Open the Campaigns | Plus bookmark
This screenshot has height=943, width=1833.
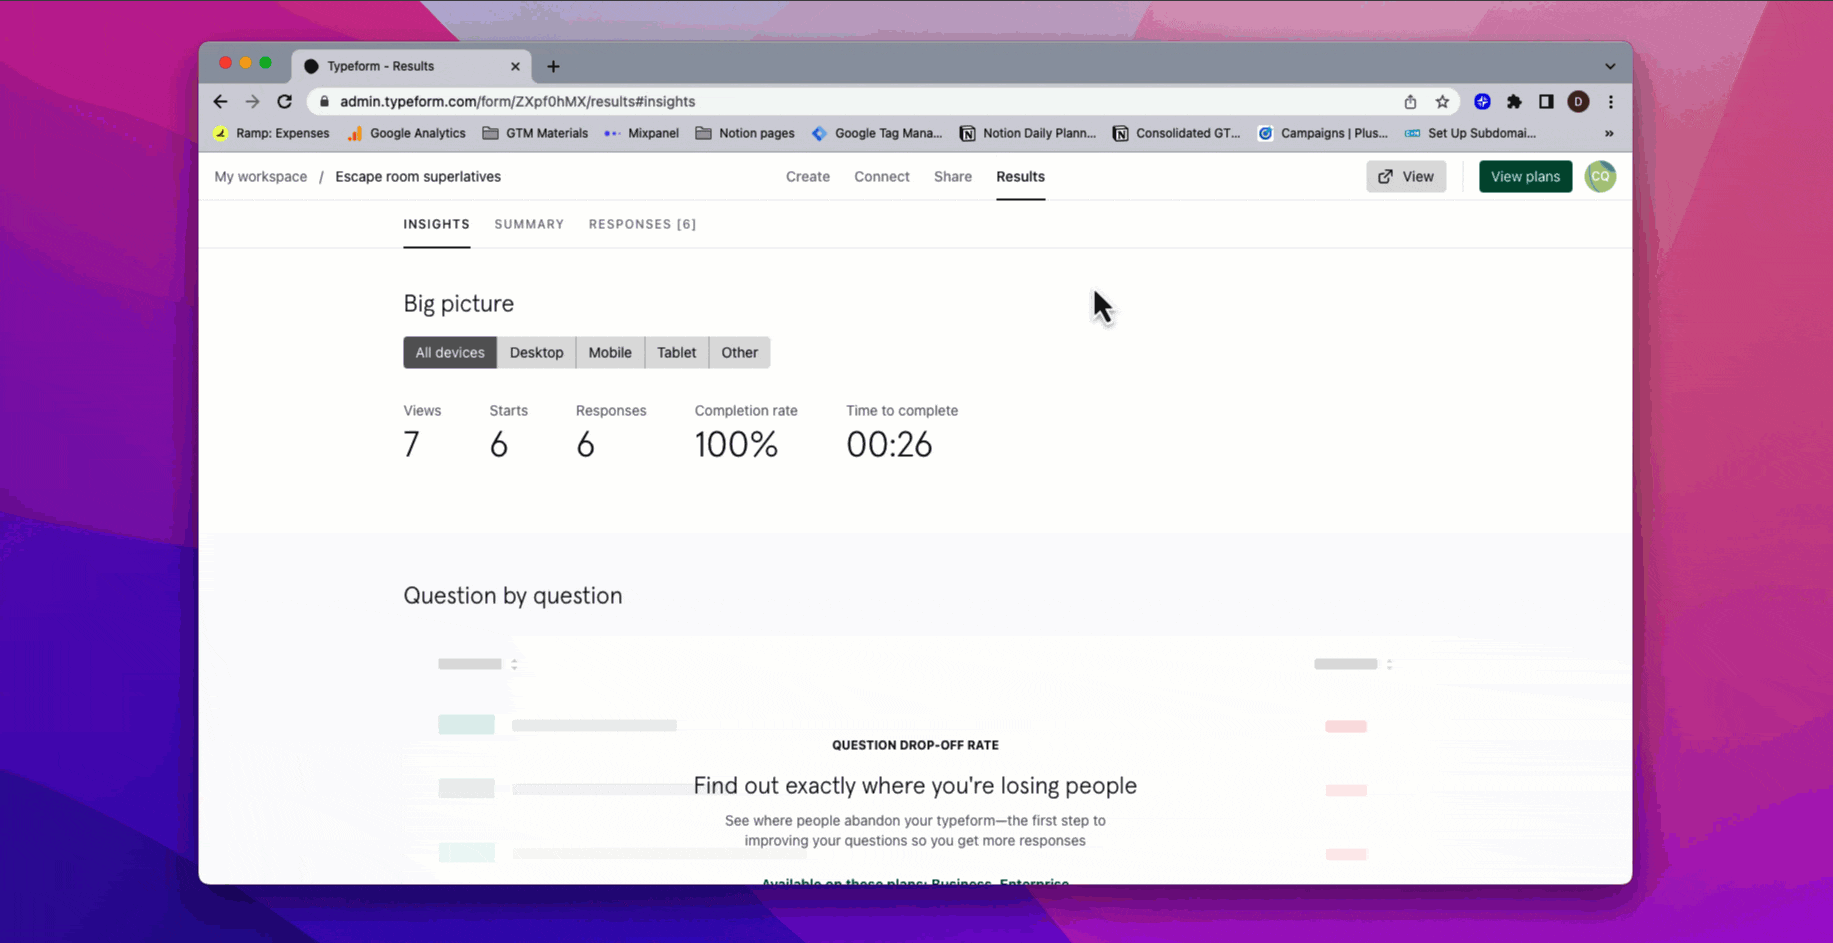(1322, 133)
